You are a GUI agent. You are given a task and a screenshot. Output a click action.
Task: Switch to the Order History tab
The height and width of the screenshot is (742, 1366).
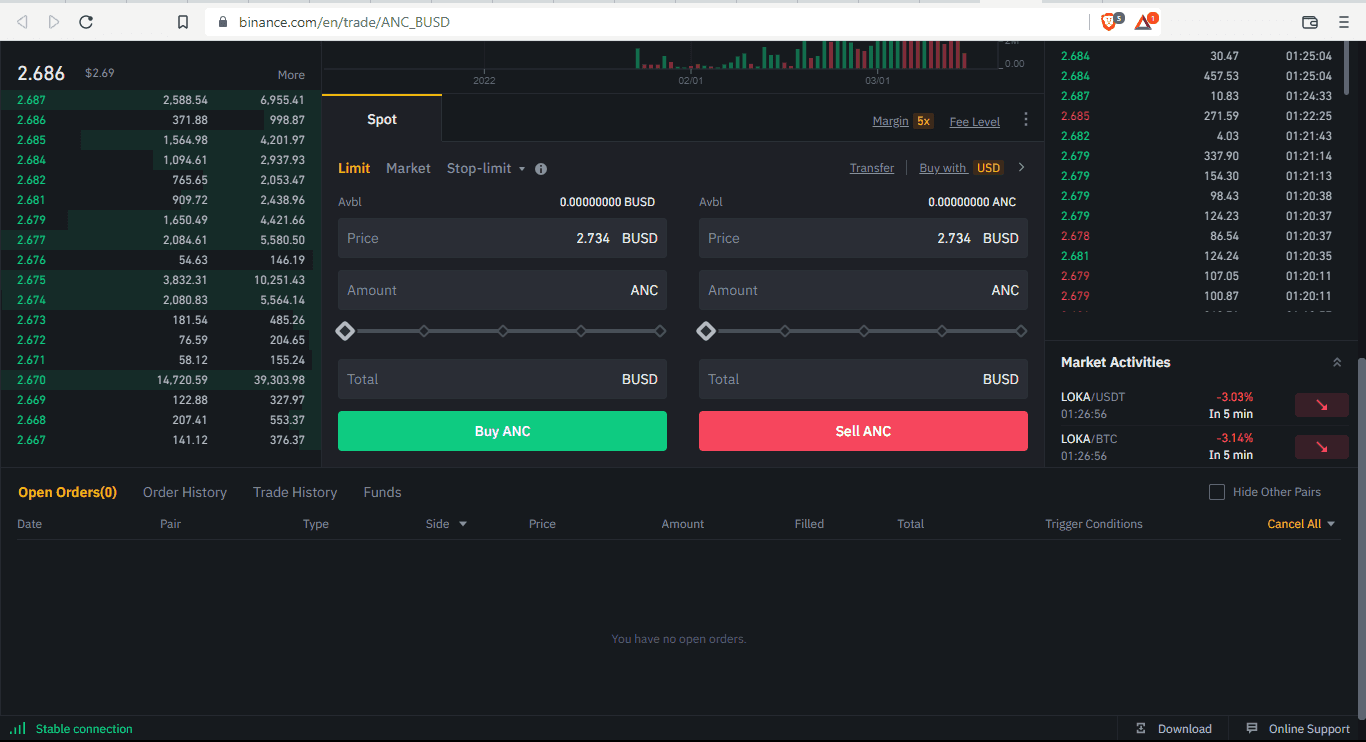pyautogui.click(x=185, y=492)
